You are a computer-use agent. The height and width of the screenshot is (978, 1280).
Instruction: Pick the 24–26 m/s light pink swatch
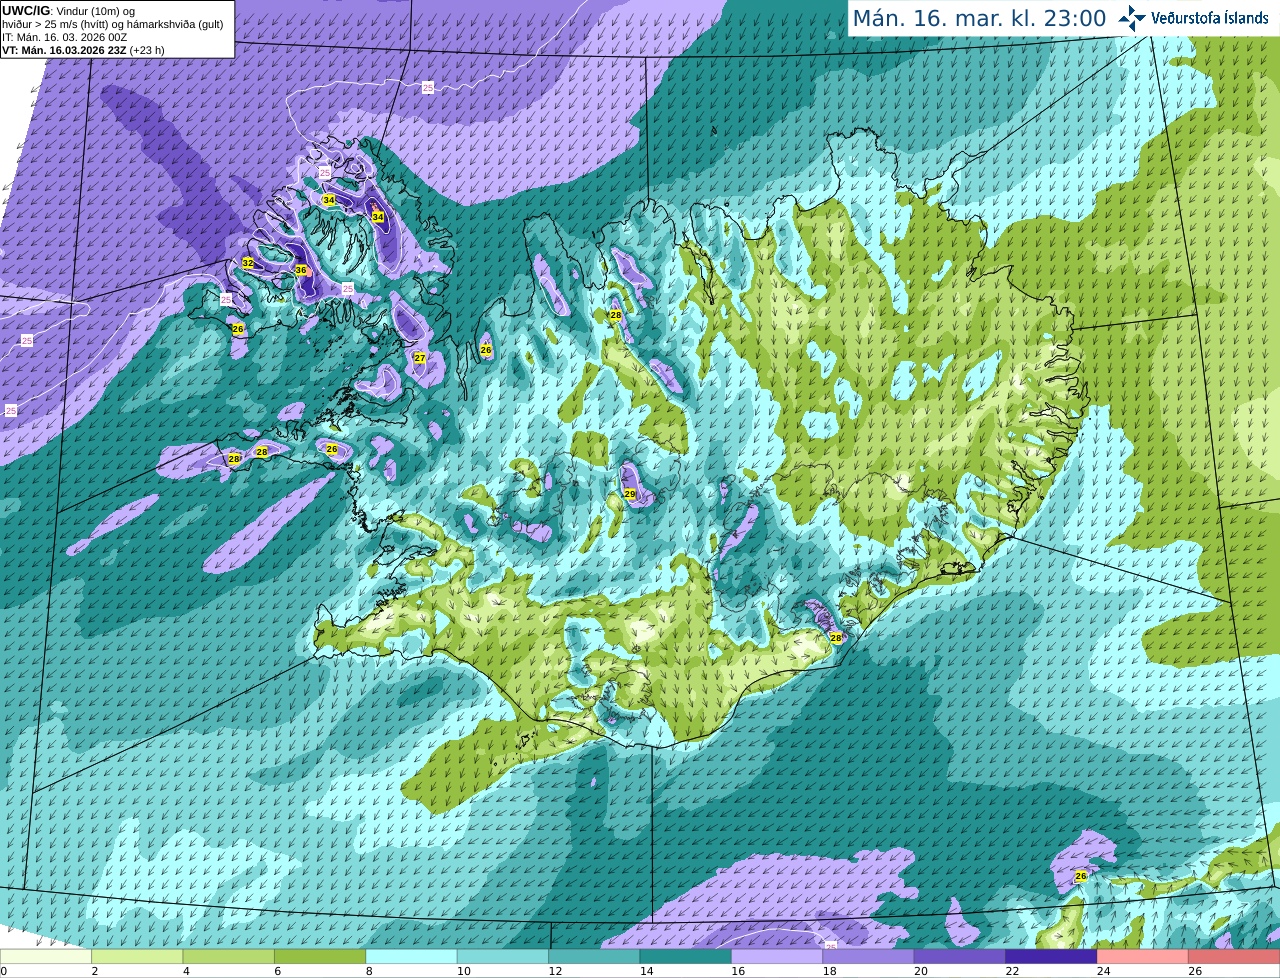point(1142,957)
